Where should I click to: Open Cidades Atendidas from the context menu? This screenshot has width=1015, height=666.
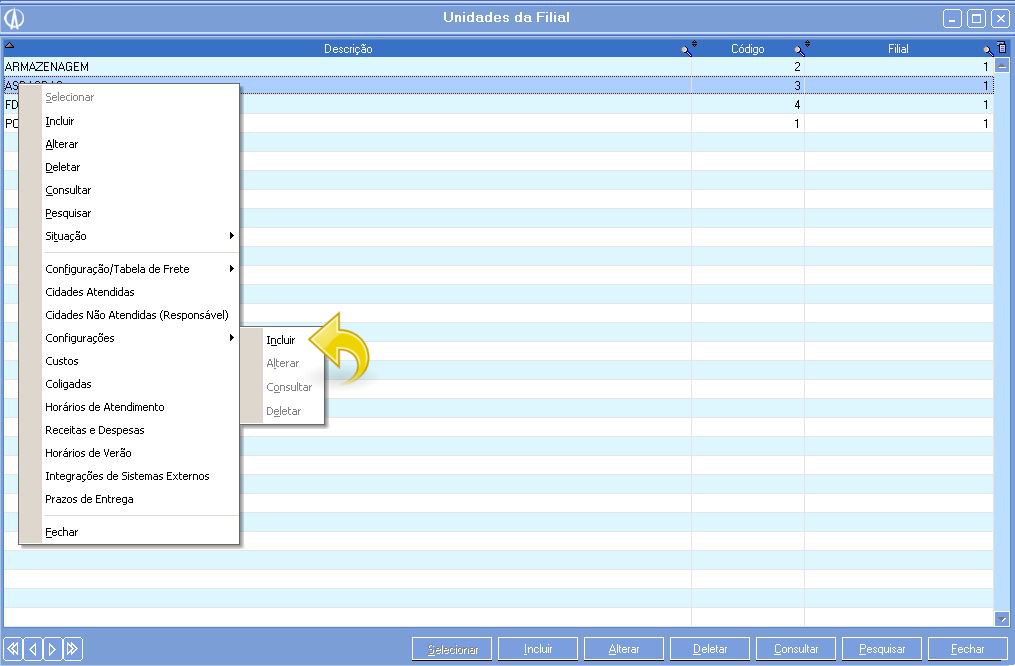point(90,292)
